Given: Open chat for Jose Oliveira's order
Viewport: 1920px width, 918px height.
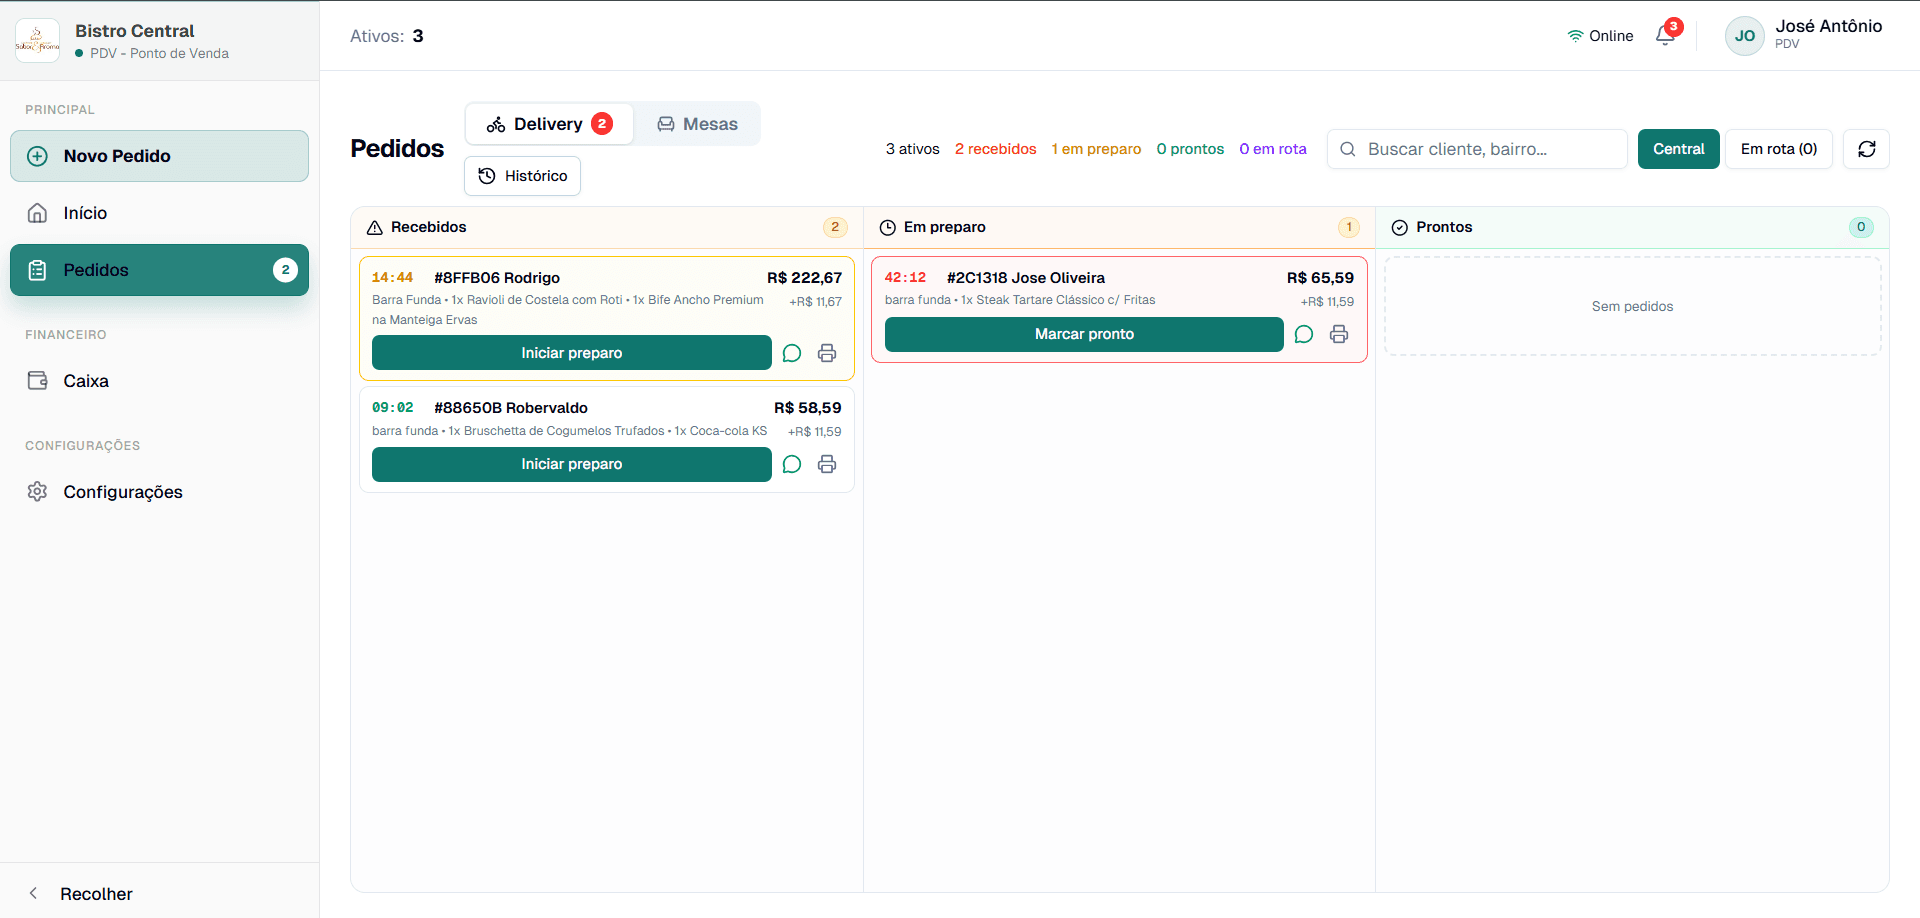Looking at the screenshot, I should pyautogui.click(x=1304, y=334).
